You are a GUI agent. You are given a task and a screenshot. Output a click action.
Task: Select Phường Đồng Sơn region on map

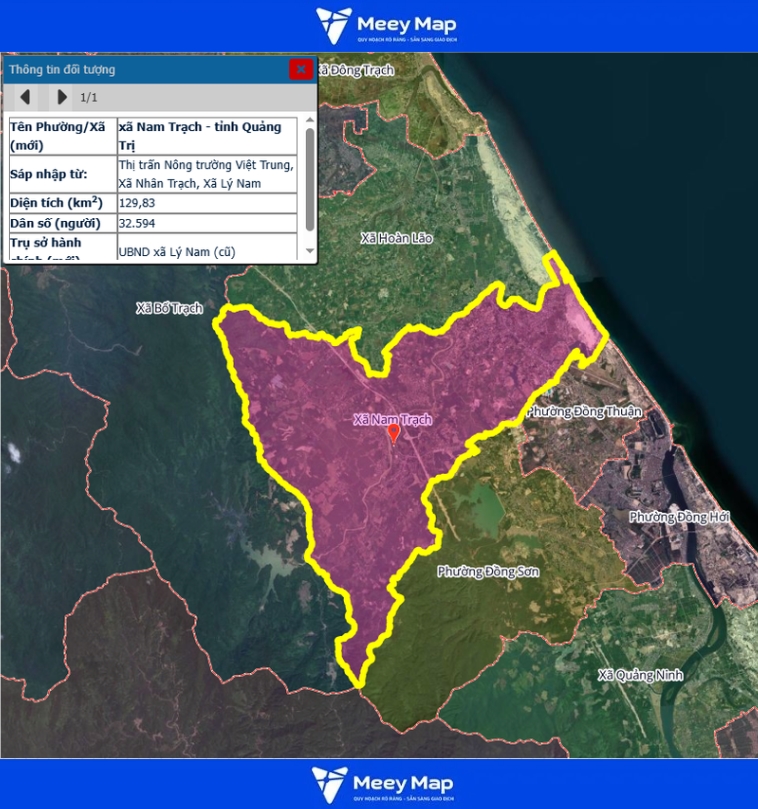click(x=488, y=571)
